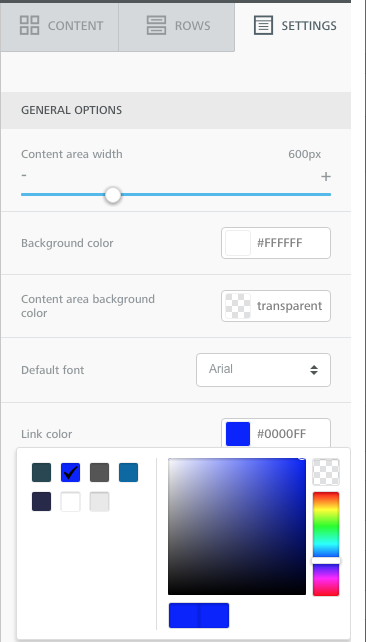
Task: Pick the dark navy preset swatch
Action: pos(42,502)
